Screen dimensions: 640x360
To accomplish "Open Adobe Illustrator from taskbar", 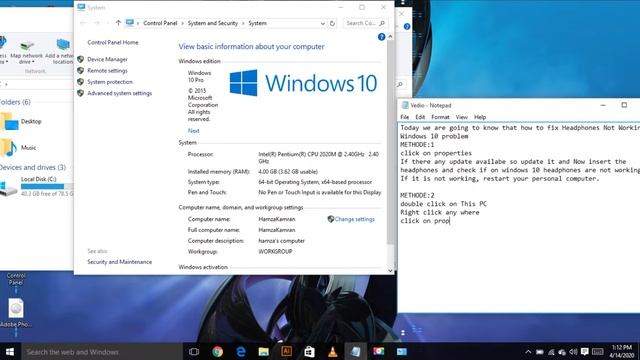I will [x=287, y=351].
